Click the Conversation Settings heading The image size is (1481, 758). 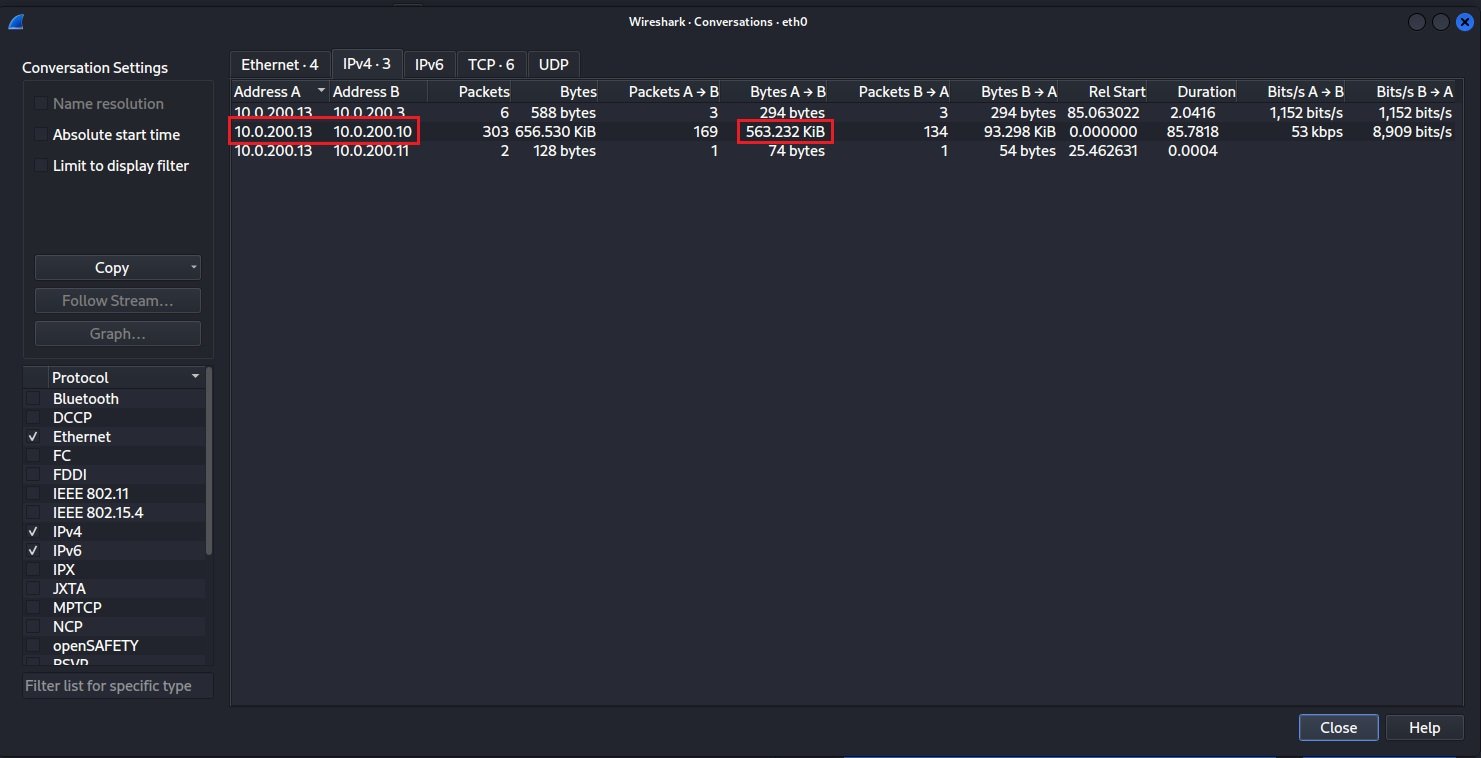pyautogui.click(x=95, y=68)
